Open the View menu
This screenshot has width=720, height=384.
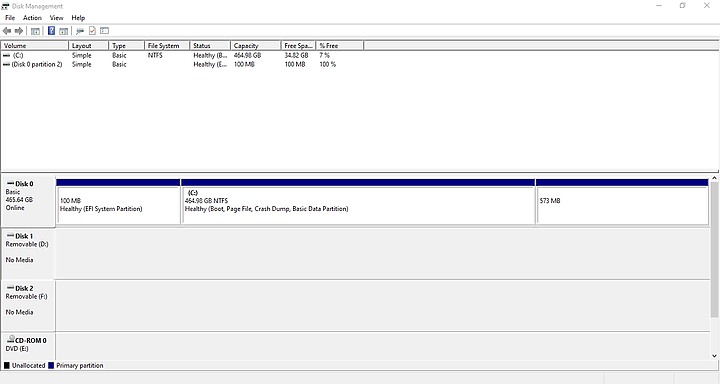click(x=56, y=17)
